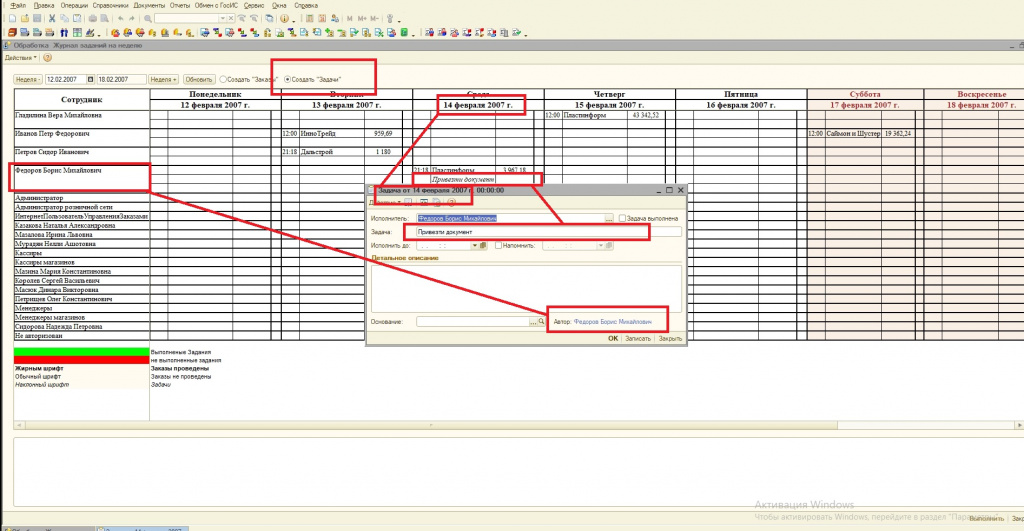The height and width of the screenshot is (531, 1024).
Task: Open the Исполнить до date dropdown arrow
Action: click(475, 246)
